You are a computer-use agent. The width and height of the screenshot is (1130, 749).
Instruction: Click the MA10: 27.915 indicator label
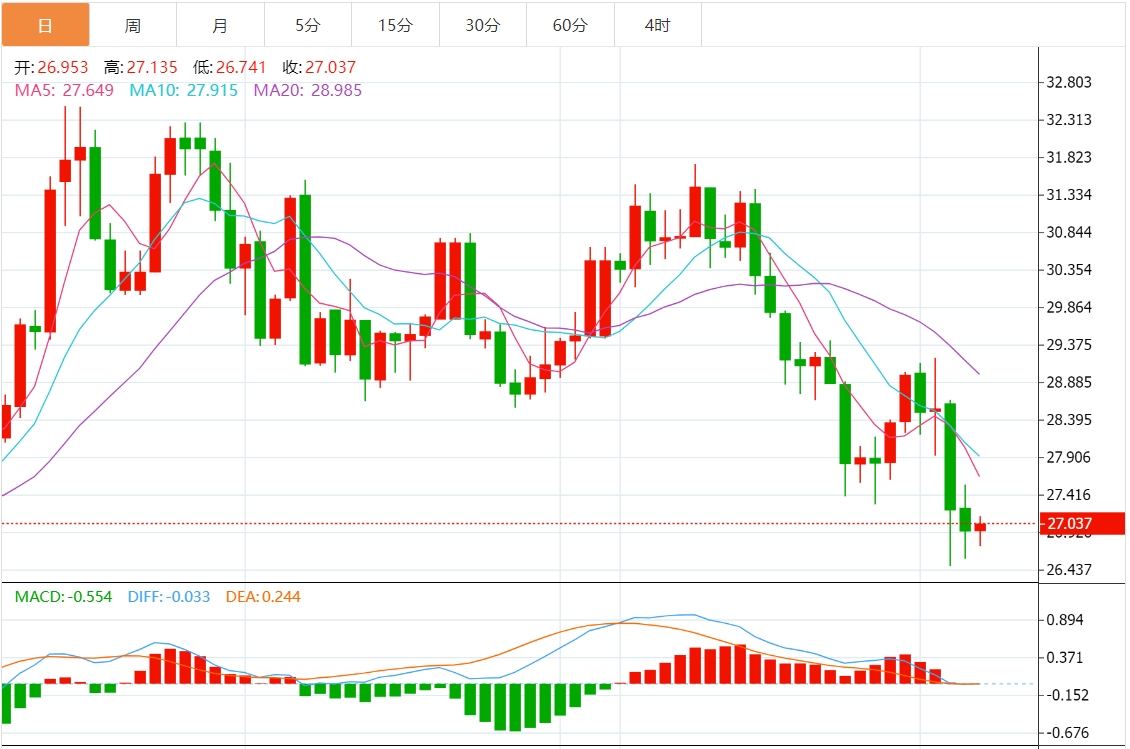click(184, 90)
